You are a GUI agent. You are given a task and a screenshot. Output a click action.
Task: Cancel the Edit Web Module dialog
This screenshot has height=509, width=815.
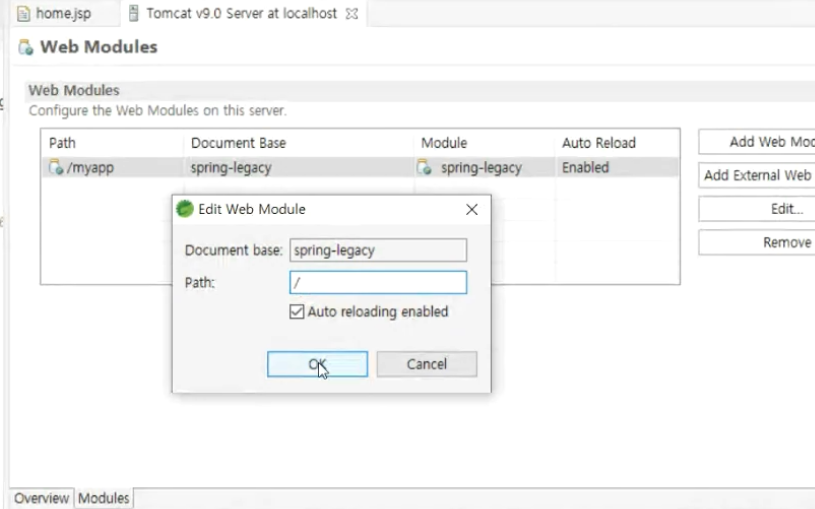[x=427, y=364]
